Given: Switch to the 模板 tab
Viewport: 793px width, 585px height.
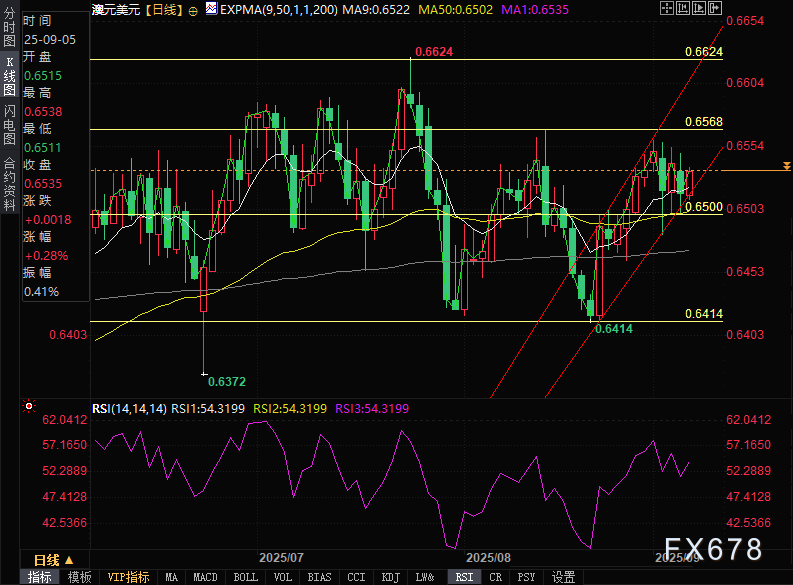Looking at the screenshot, I should [80, 577].
